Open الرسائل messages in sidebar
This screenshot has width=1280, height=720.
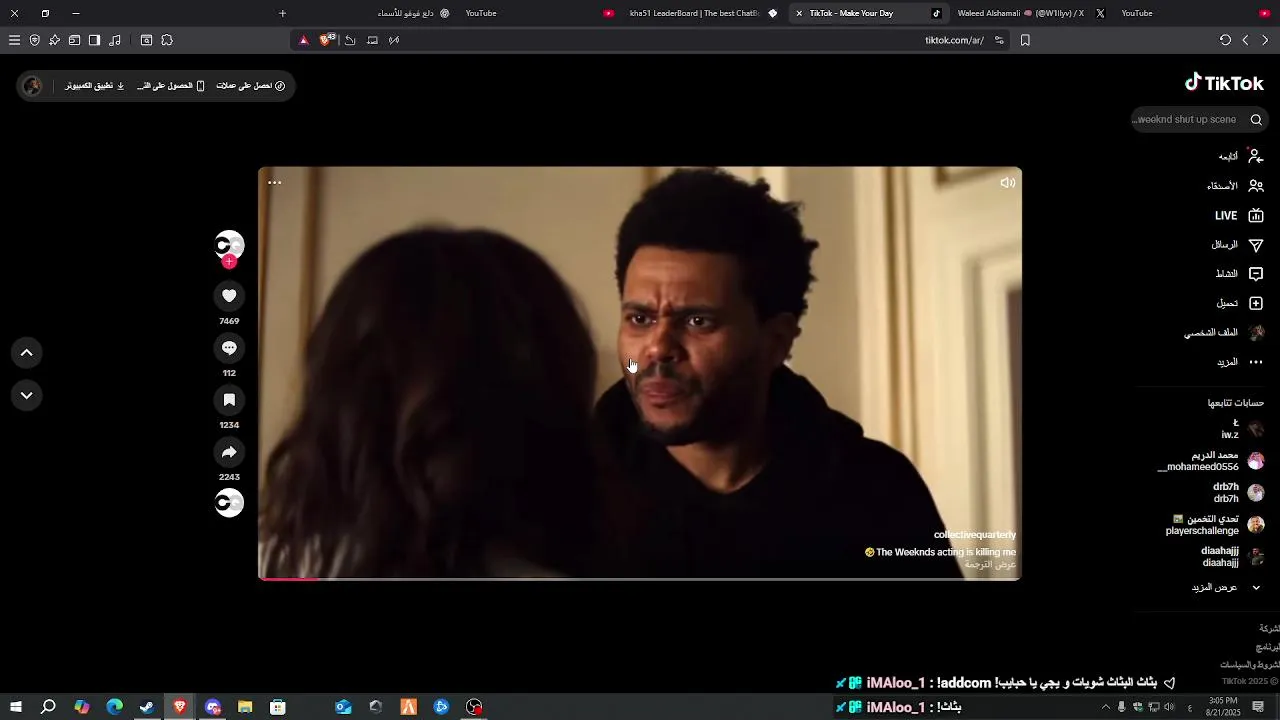coord(1237,245)
